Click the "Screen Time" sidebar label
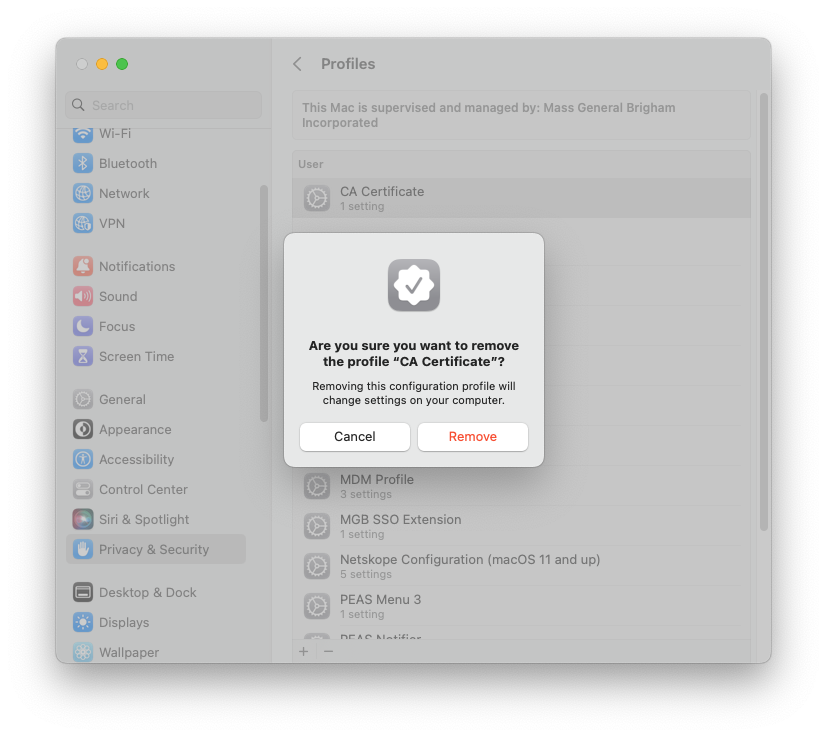 point(137,357)
